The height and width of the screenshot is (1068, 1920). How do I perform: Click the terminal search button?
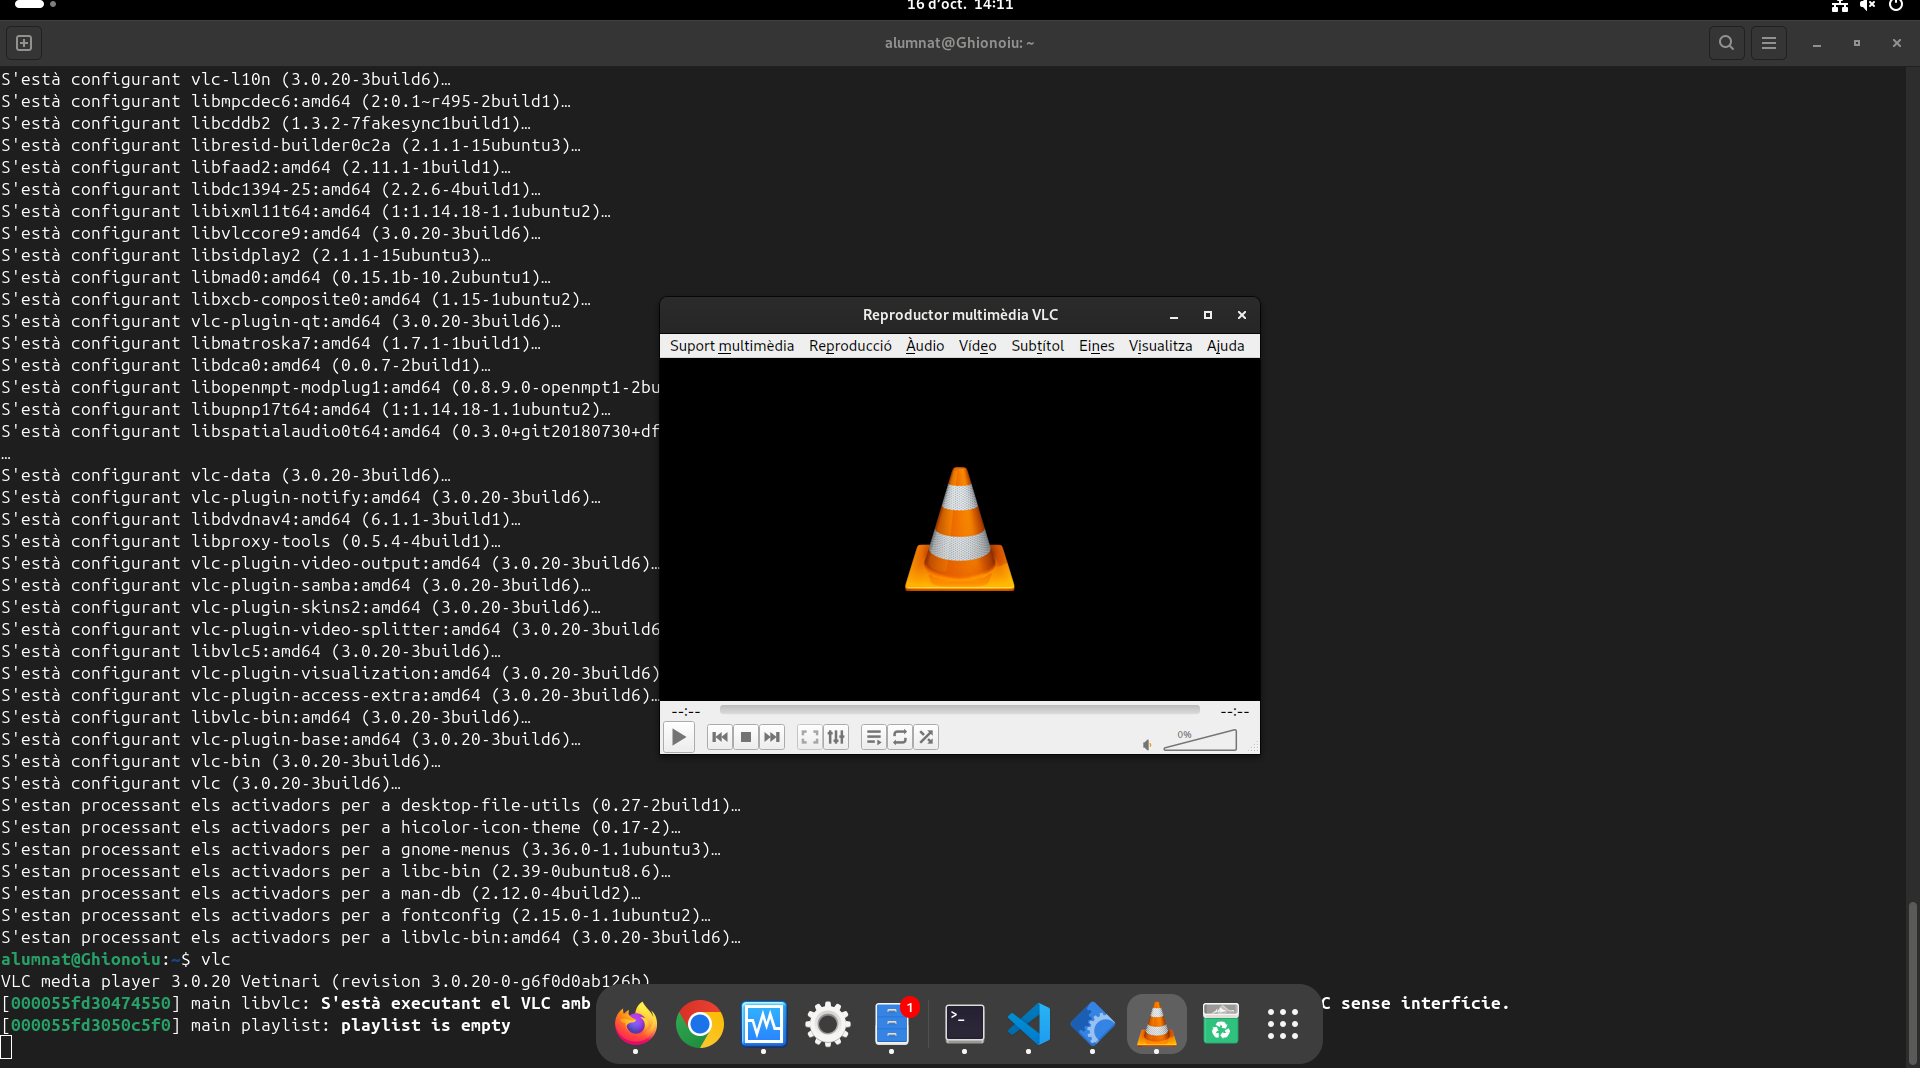click(x=1726, y=43)
